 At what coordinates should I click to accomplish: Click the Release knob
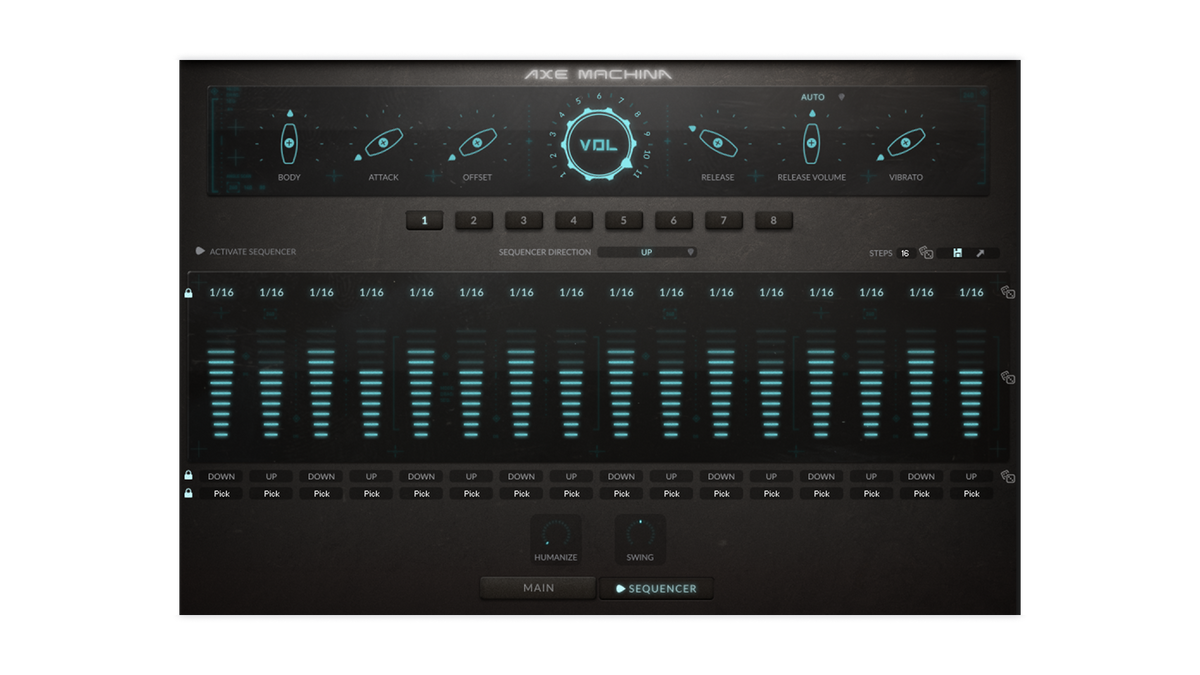[717, 143]
